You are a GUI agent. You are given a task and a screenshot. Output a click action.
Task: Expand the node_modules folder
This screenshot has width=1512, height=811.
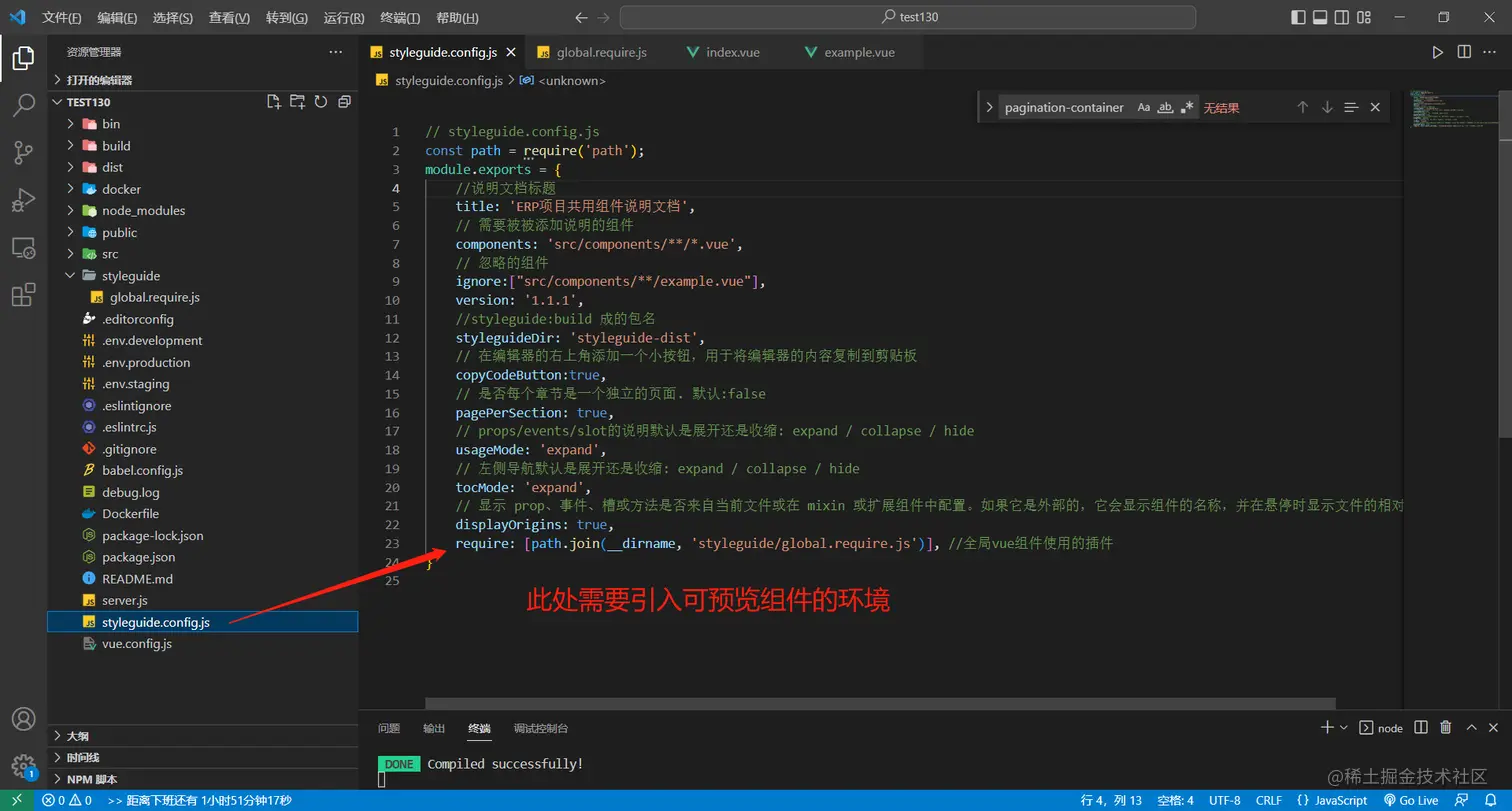pos(203,211)
